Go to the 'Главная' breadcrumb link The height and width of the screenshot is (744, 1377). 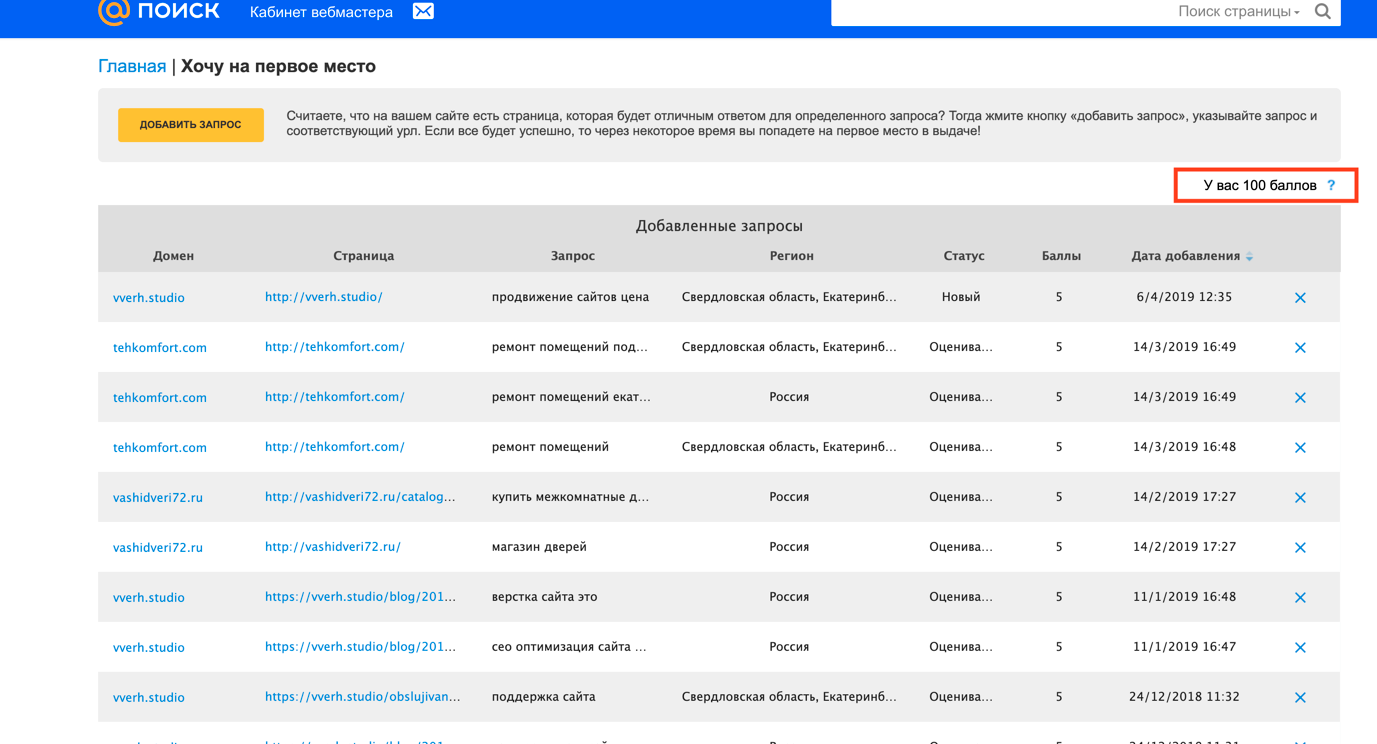tap(132, 66)
